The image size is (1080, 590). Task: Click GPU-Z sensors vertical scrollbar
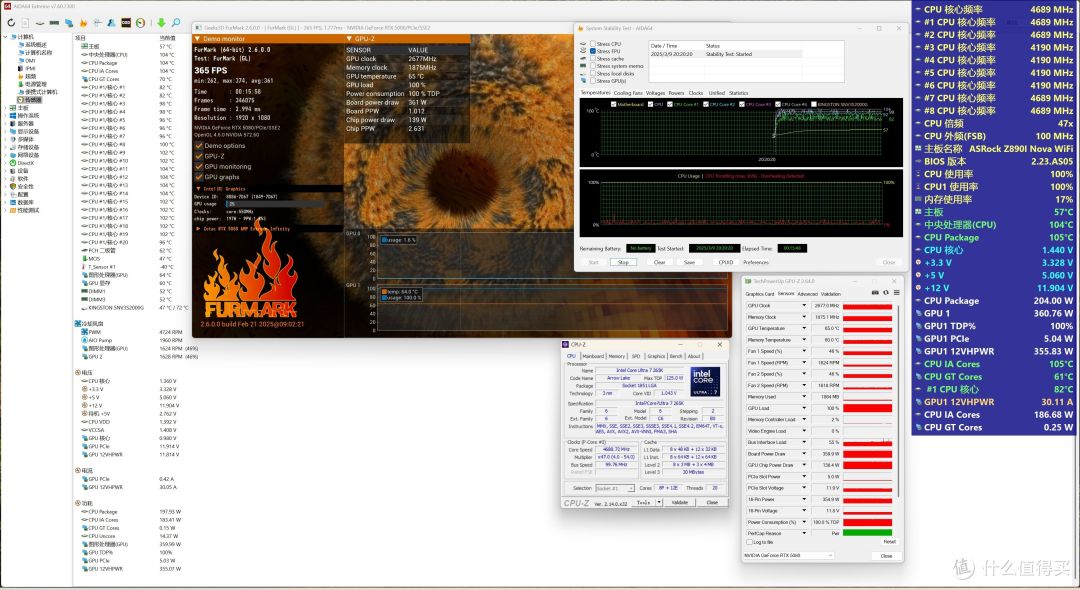click(x=898, y=399)
